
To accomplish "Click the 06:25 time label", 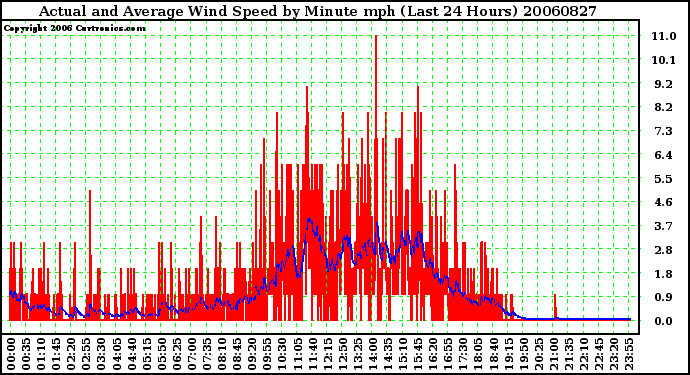I will pos(176,354).
